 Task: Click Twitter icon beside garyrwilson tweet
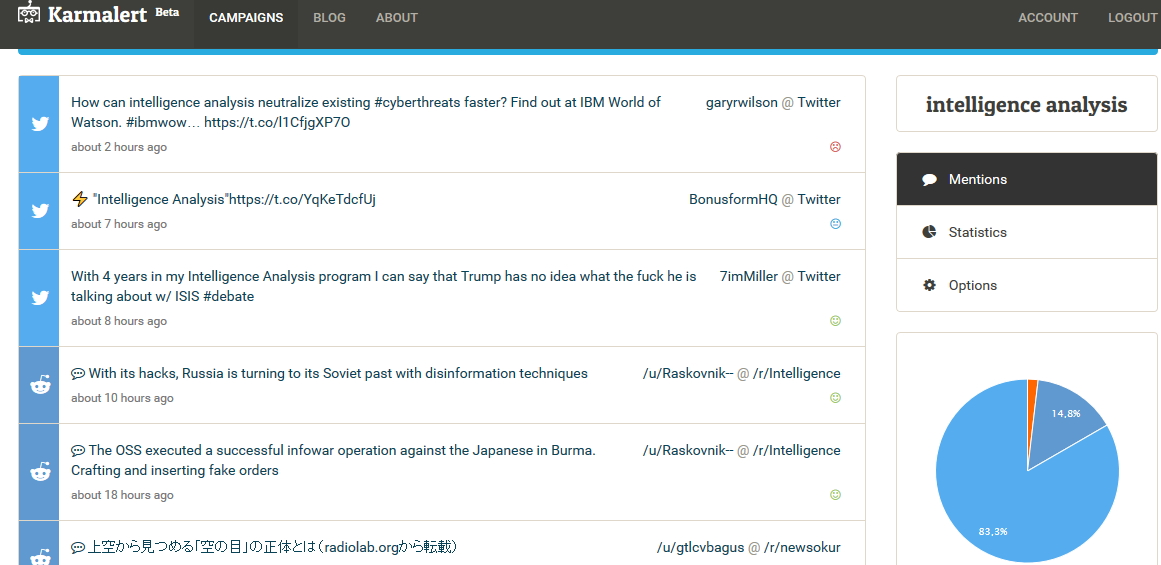40,124
